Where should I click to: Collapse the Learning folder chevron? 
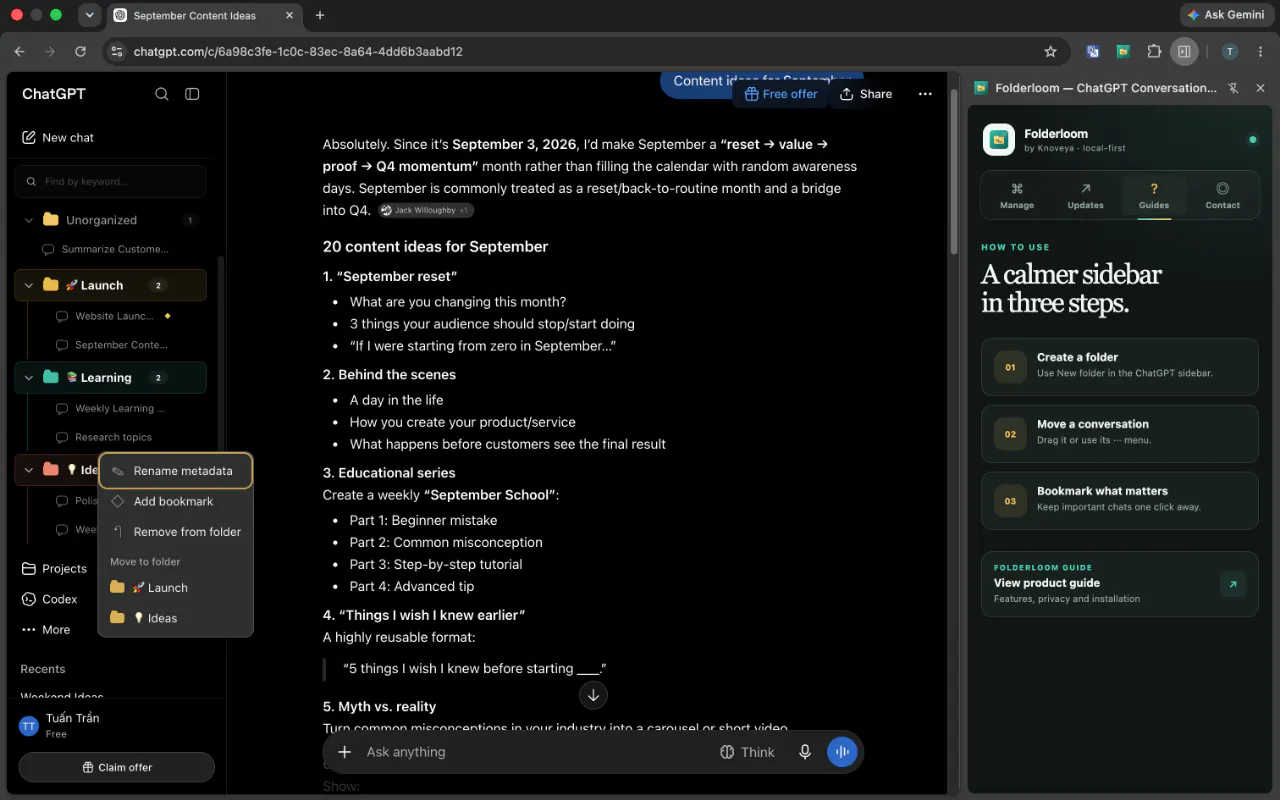[x=29, y=377]
